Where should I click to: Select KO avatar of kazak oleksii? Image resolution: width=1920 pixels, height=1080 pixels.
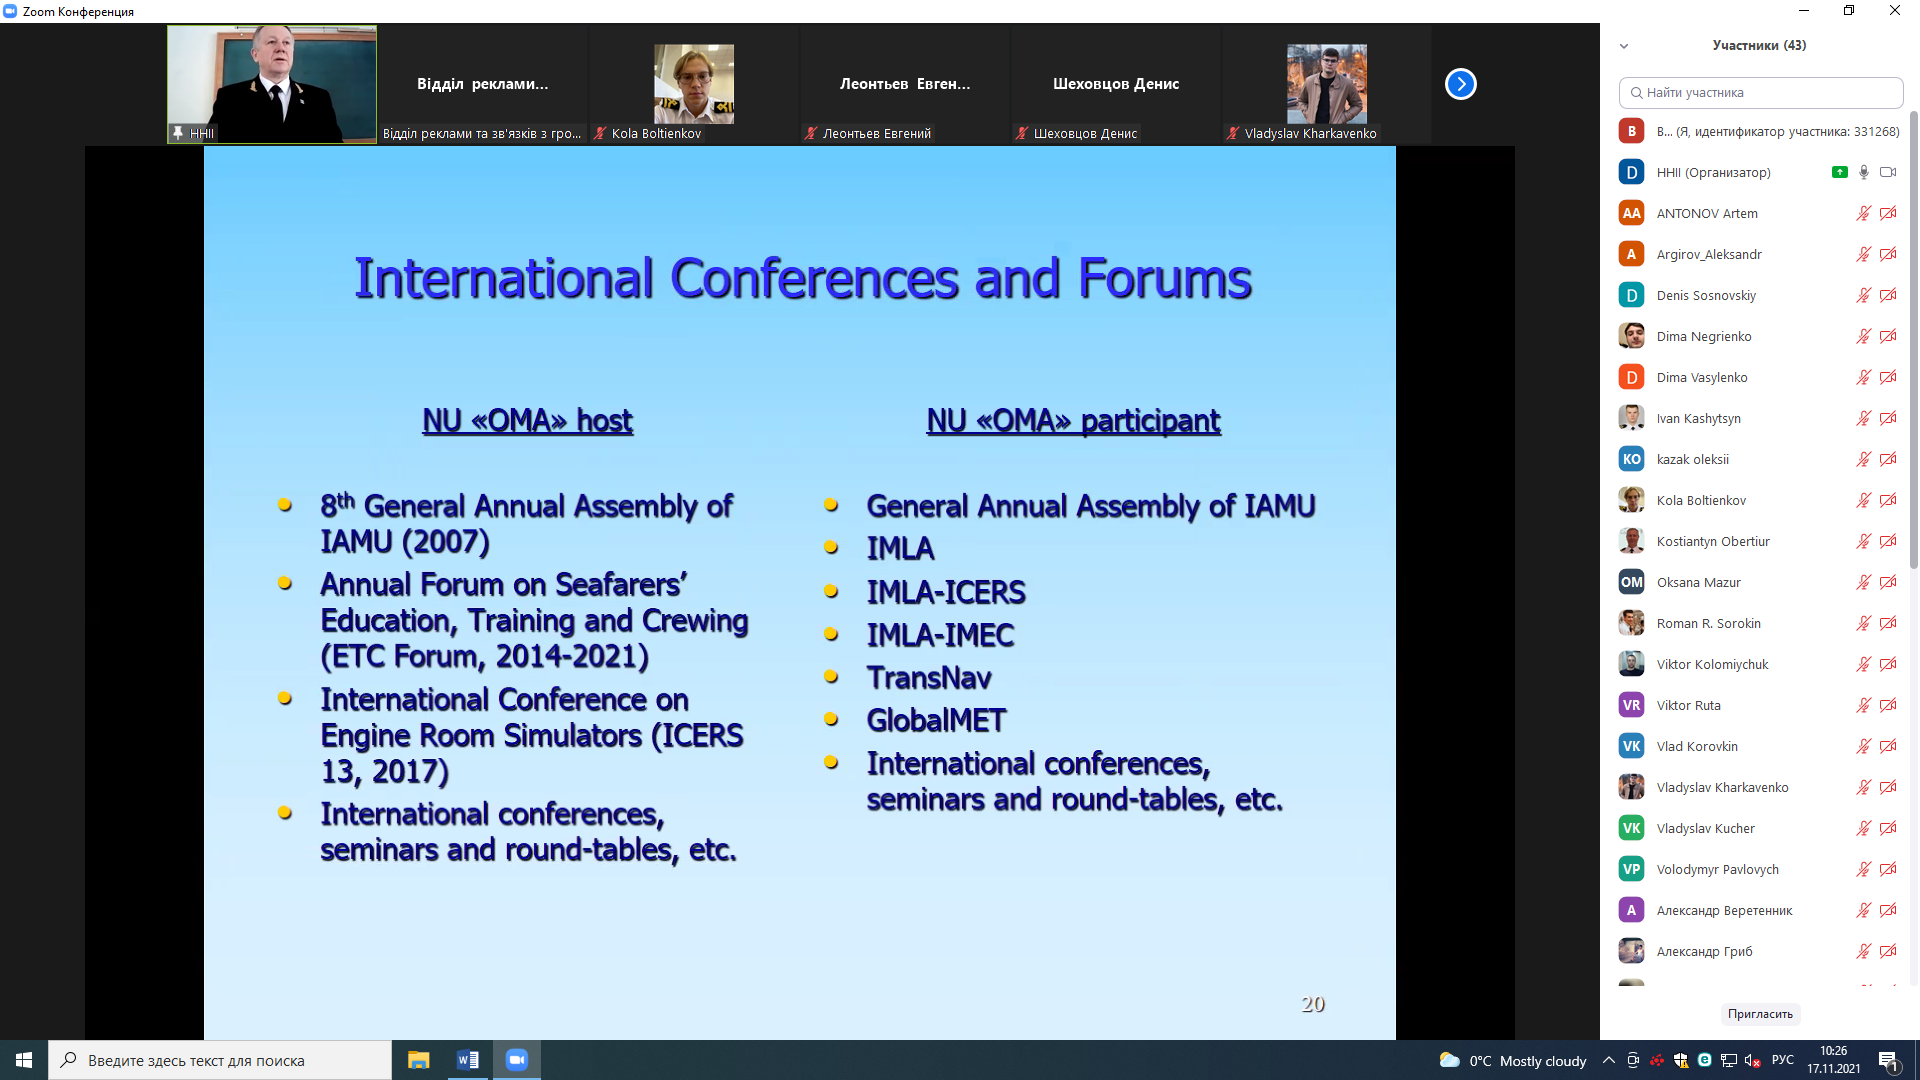tap(1631, 459)
